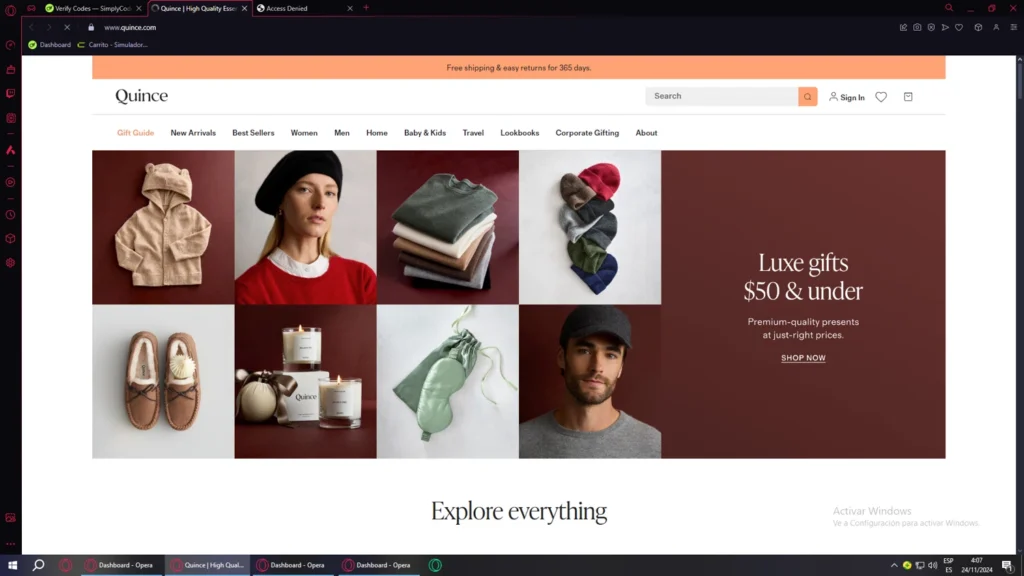Open Opera sidebar settings gear
1024x576 pixels.
(x=11, y=263)
